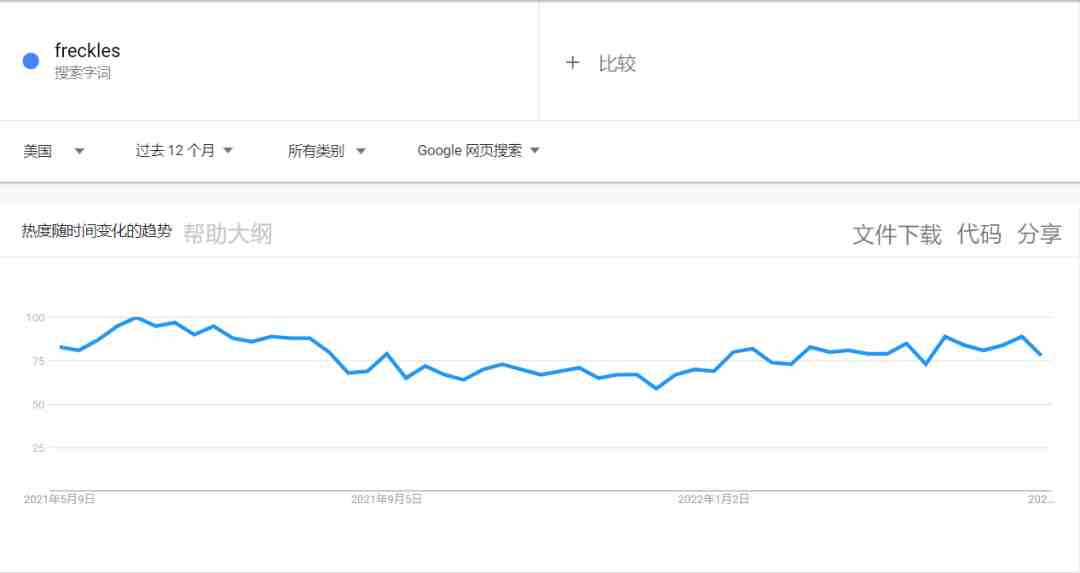Viewport: 1080px width, 573px height.
Task: Select the freckles search term
Action: [87, 51]
